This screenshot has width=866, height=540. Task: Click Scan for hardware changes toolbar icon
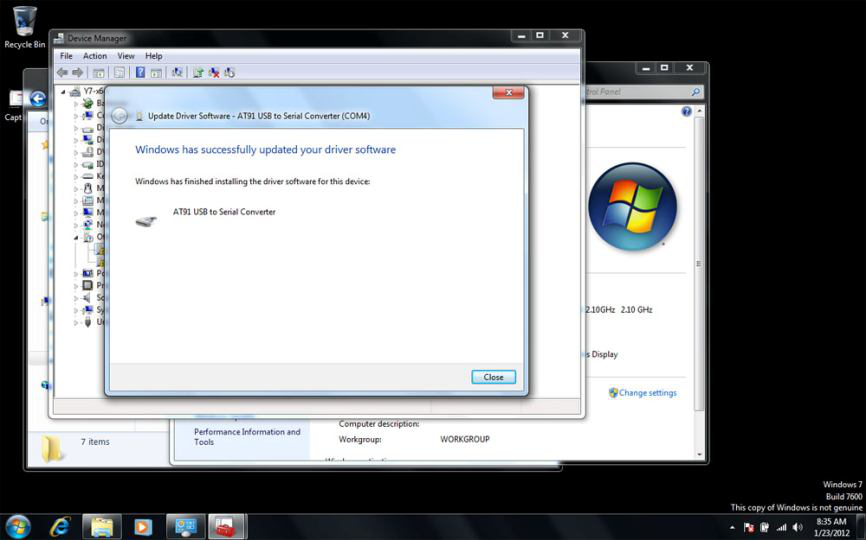[177, 72]
